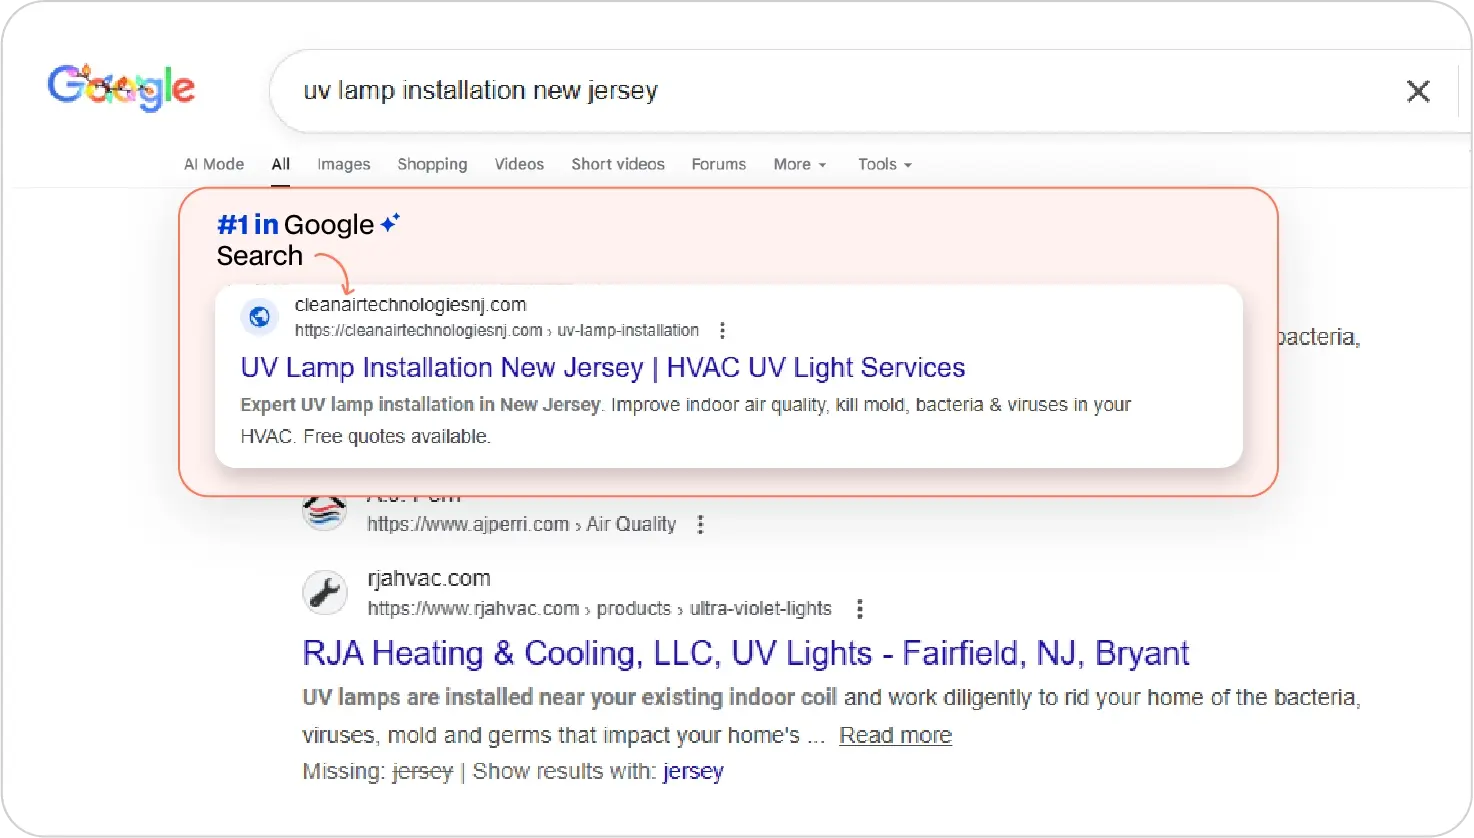The image size is (1474, 838).
Task: Click the Google doodle logo
Action: (121, 88)
